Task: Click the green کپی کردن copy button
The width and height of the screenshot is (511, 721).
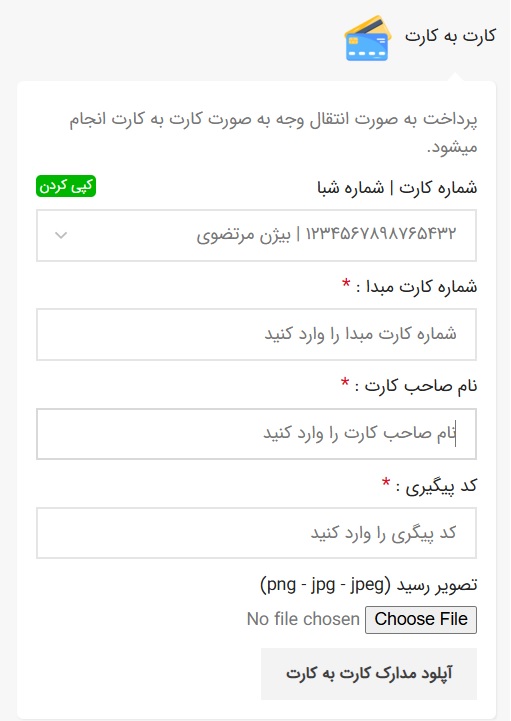Action: [66, 186]
